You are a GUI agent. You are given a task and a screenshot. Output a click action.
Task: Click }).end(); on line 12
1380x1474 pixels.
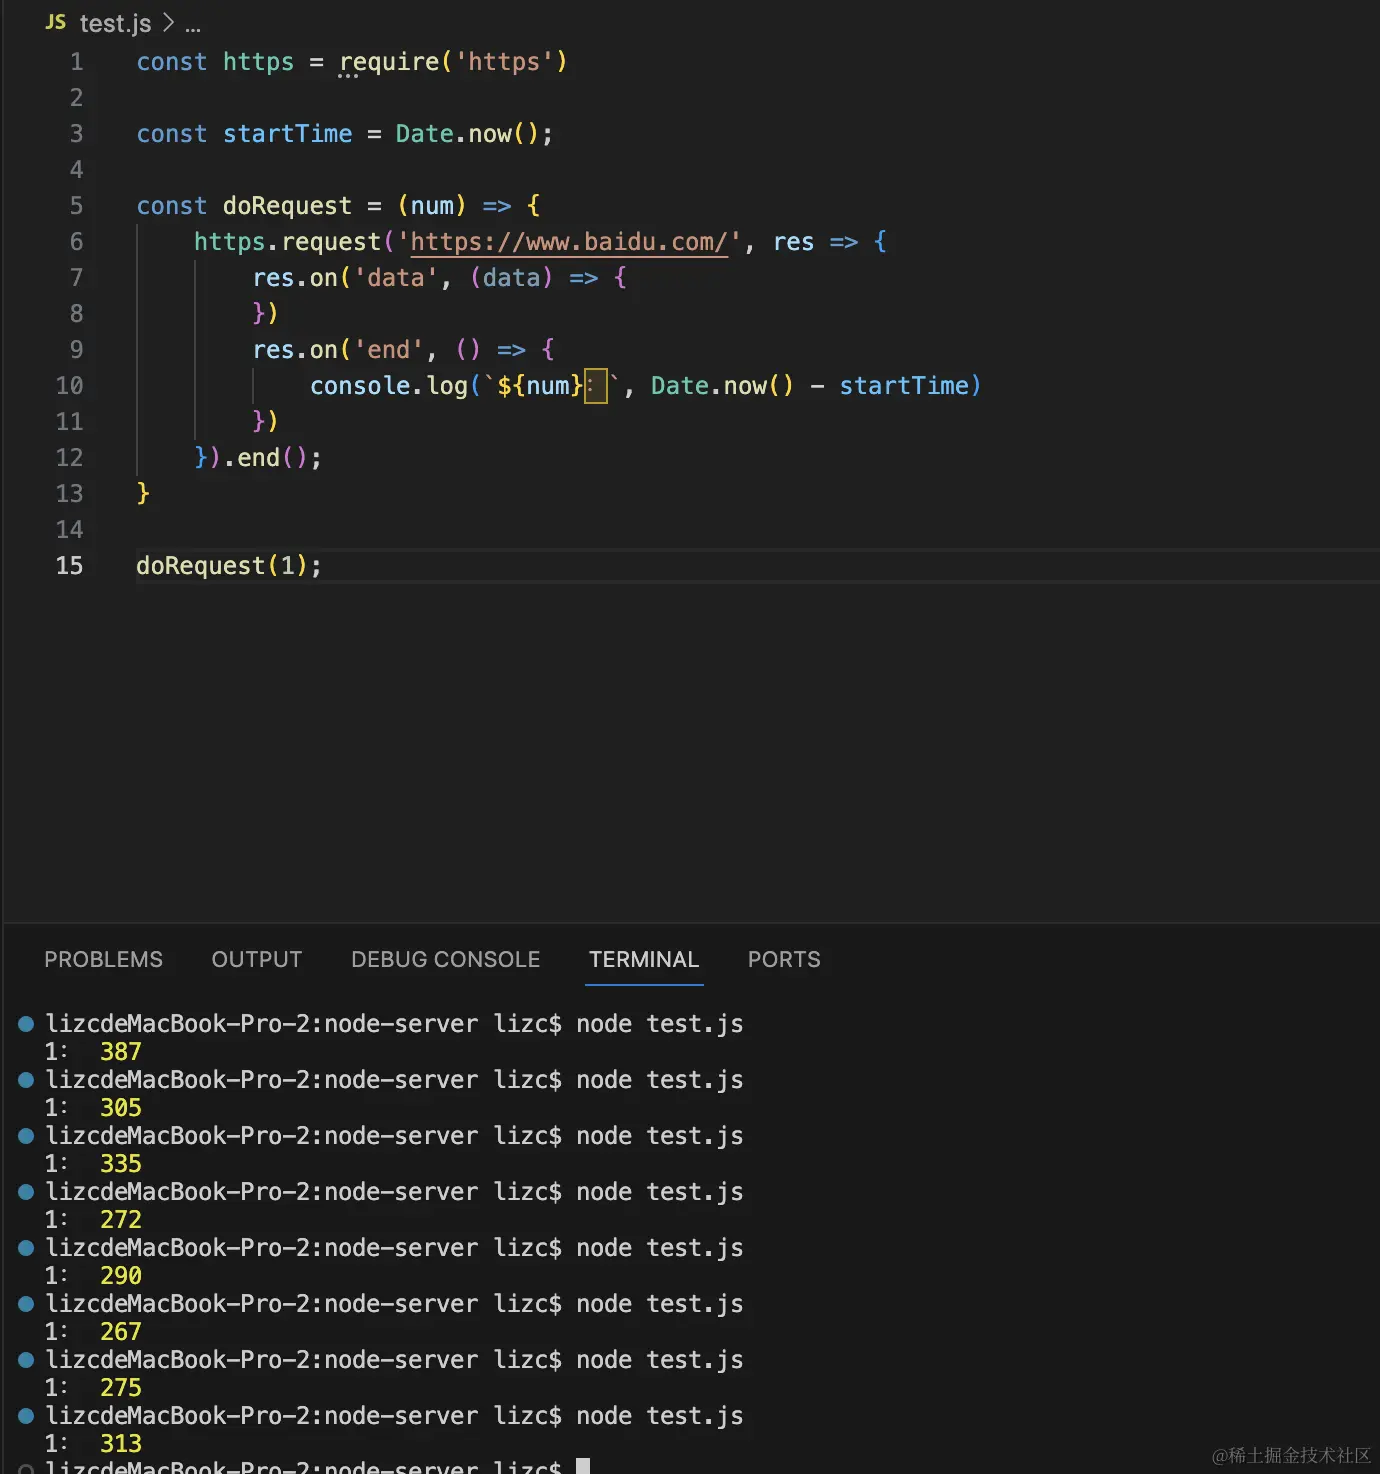(258, 458)
